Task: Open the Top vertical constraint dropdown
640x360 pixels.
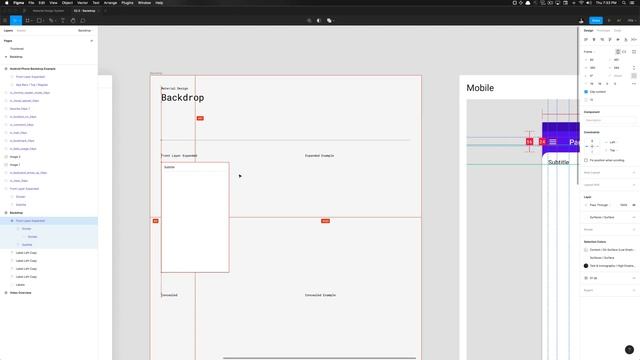Action: click(x=612, y=150)
